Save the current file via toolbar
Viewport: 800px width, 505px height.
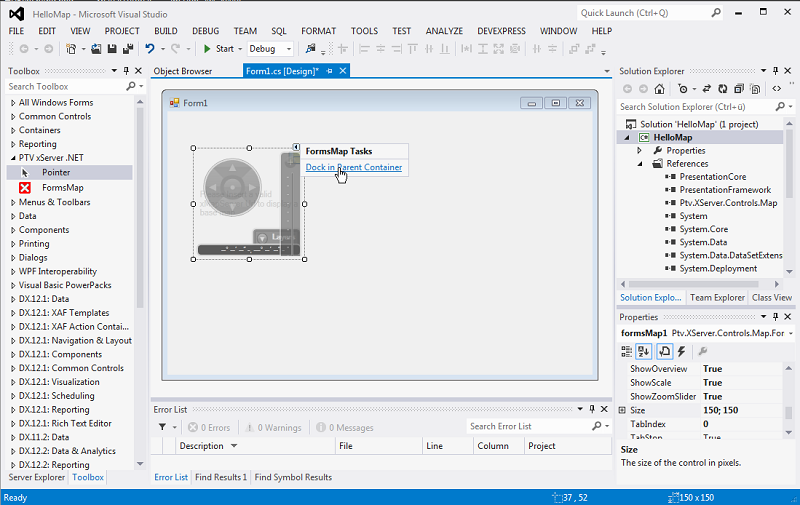[112, 49]
